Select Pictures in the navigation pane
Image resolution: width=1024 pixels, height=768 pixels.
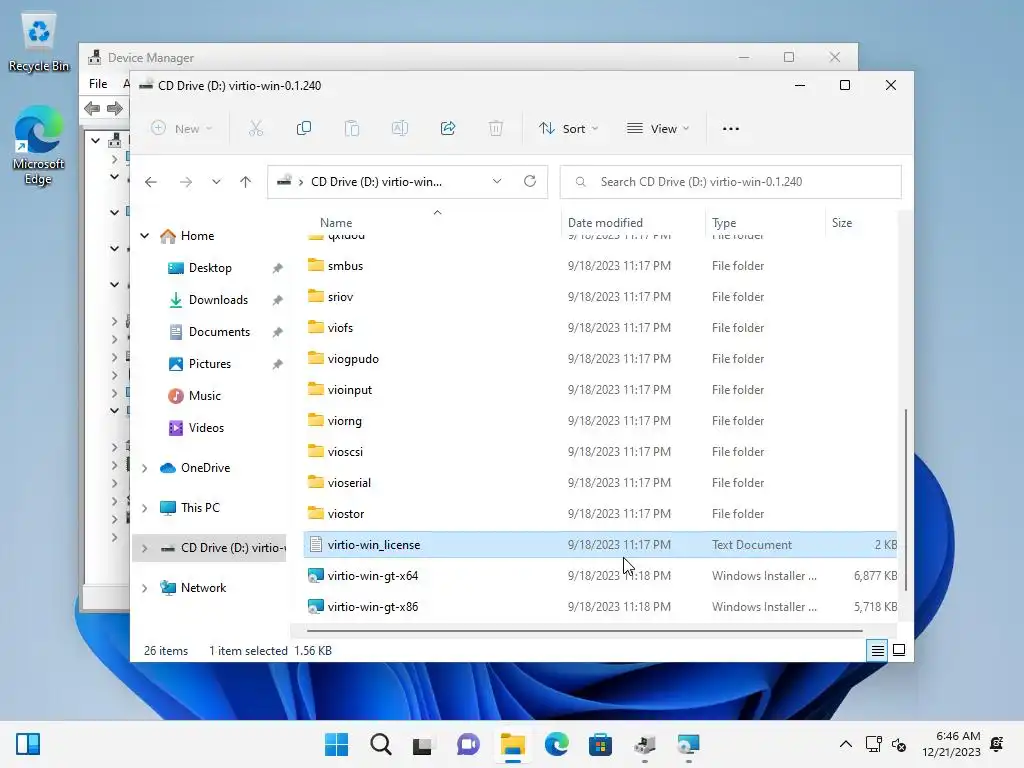[210, 364]
